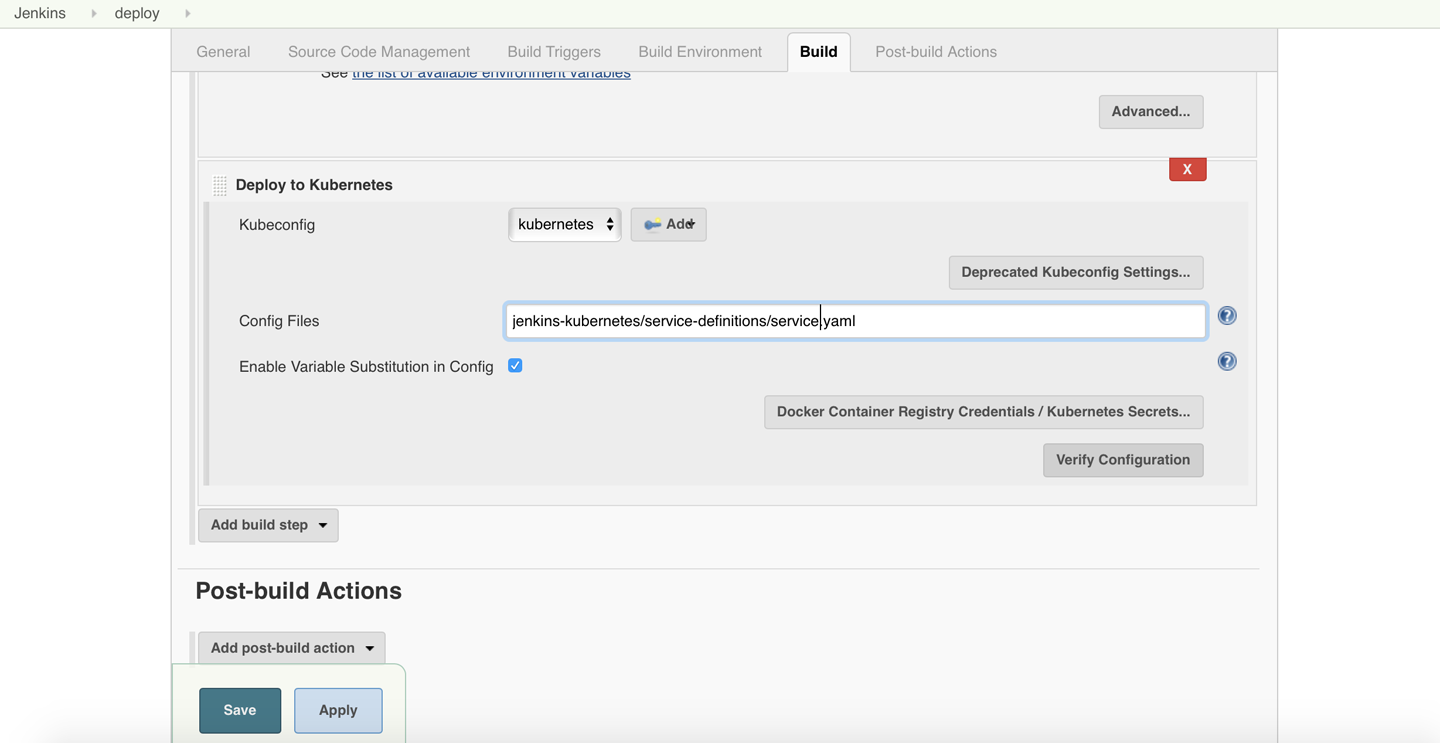Viewport: 1440px width, 743px height.
Task: Click drag handle of Deploy to Kubernetes step
Action: [x=220, y=185]
